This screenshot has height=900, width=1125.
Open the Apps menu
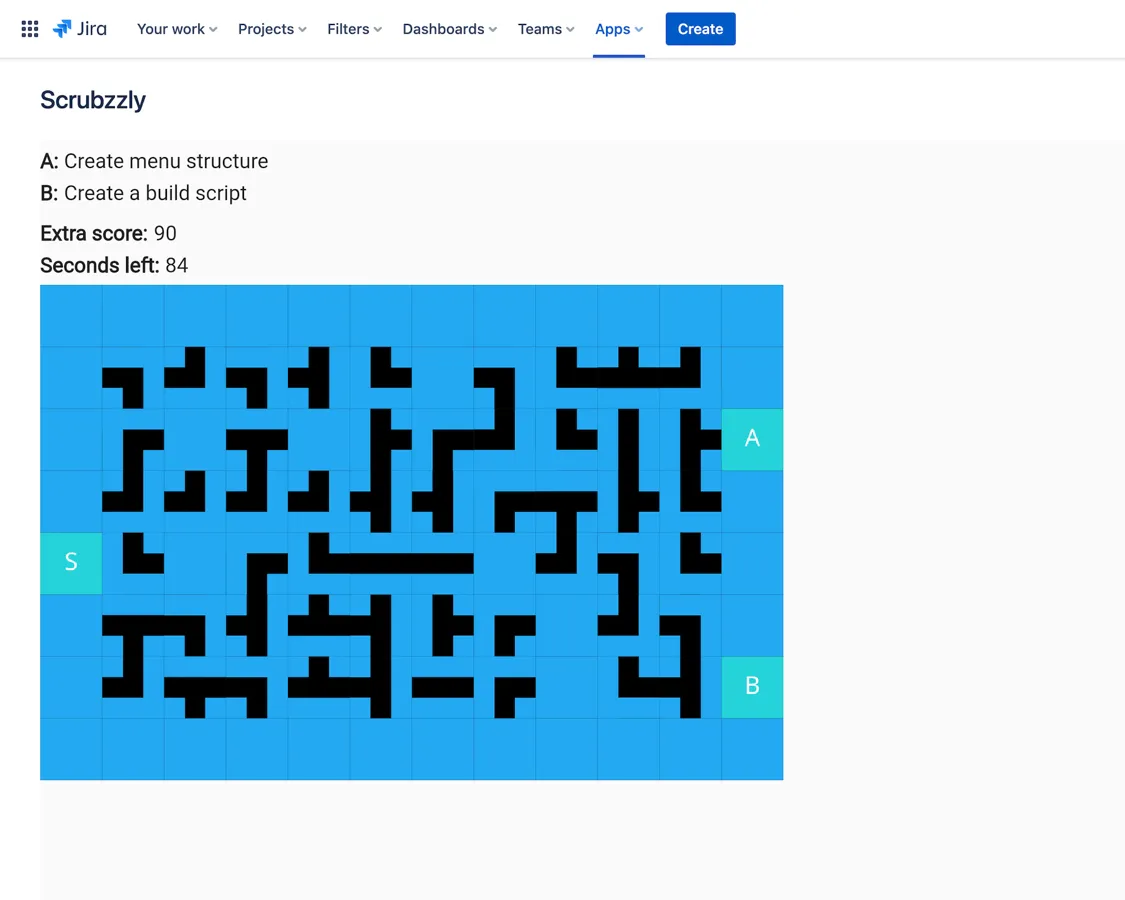coord(618,29)
